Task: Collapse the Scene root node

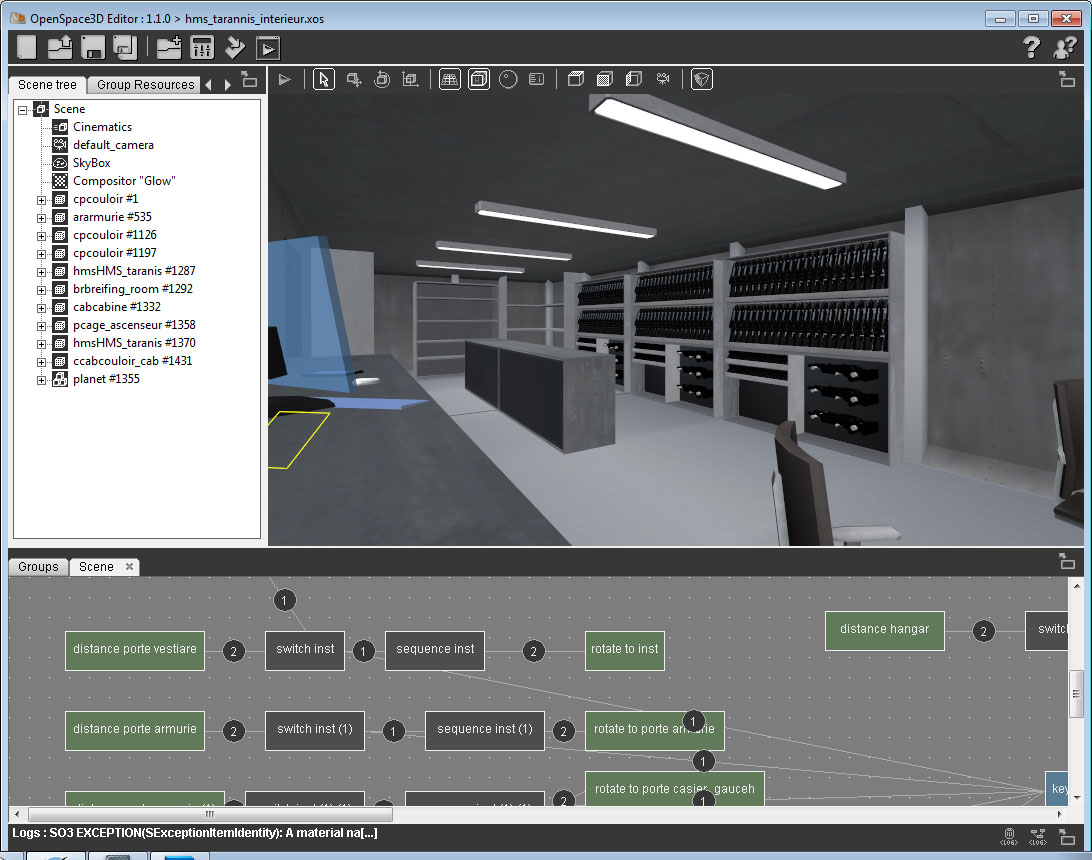Action: [23, 109]
